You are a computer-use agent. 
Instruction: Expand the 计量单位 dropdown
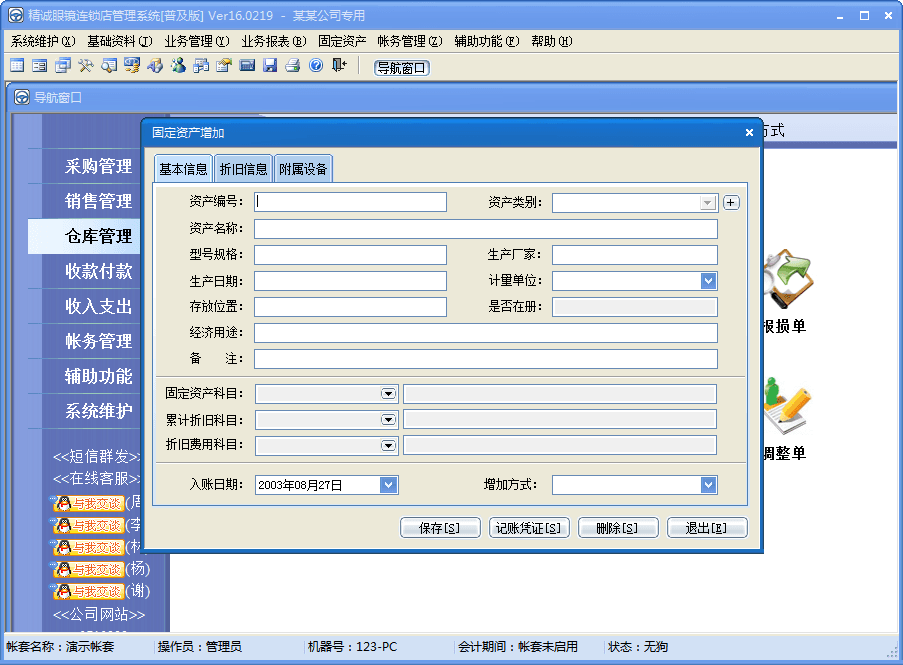point(708,281)
